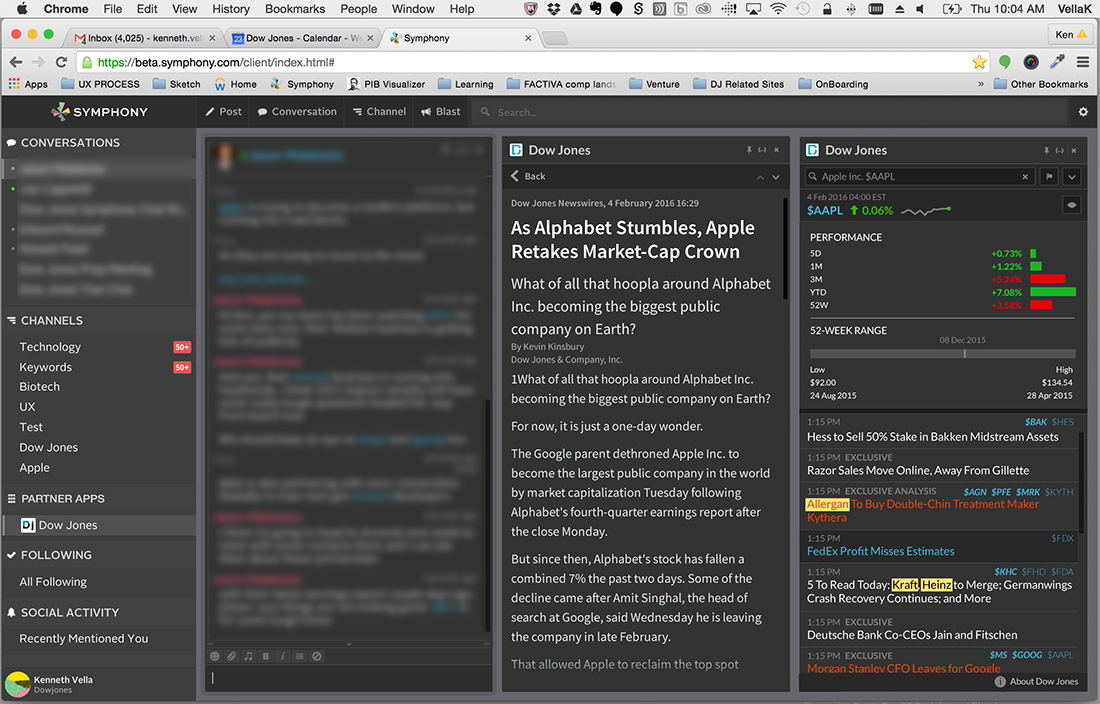1100x704 pixels.
Task: Toggle bold formatting in composer
Action: click(266, 656)
